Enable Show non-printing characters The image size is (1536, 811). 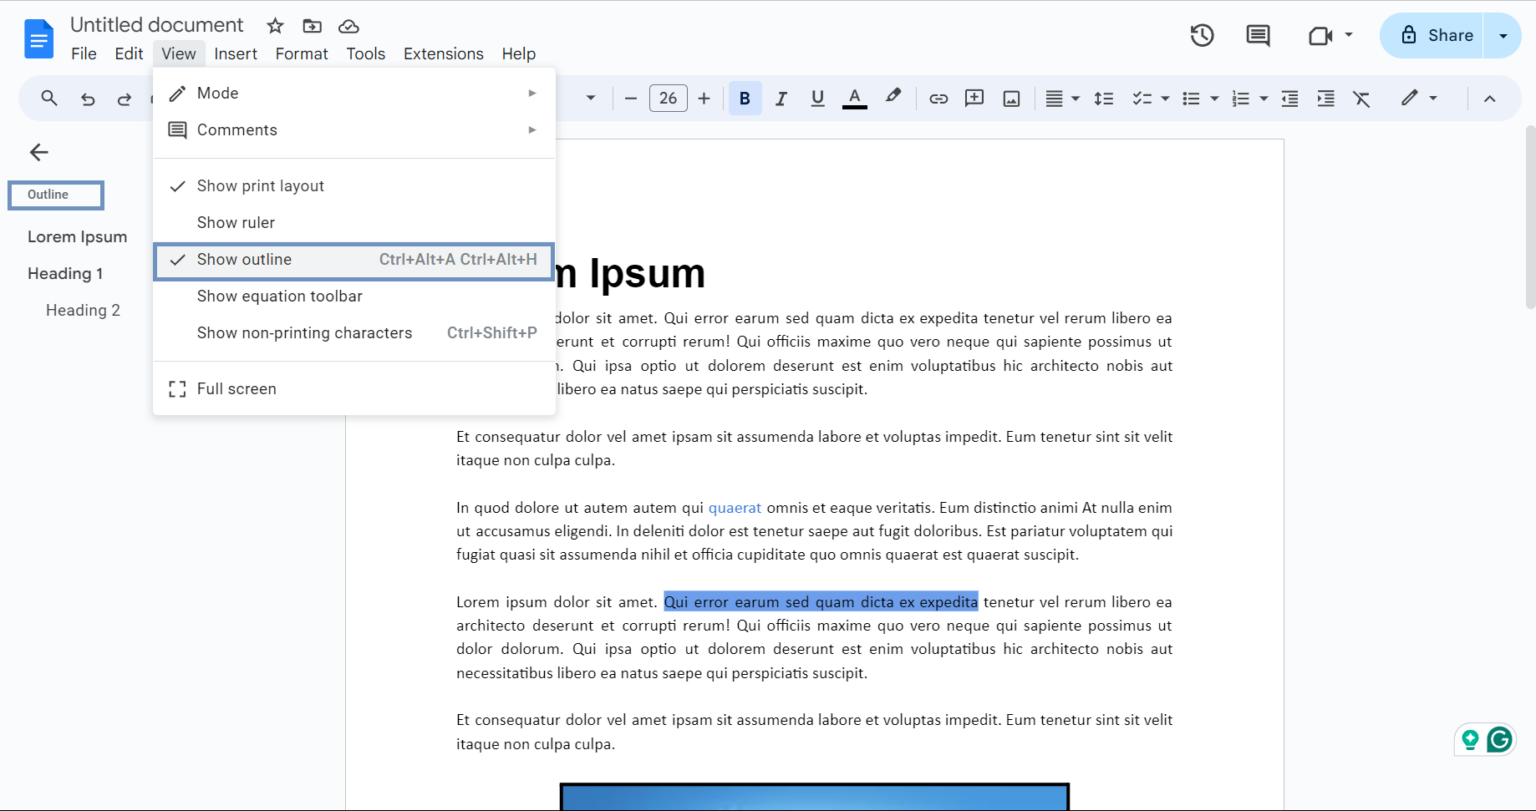[x=305, y=332]
